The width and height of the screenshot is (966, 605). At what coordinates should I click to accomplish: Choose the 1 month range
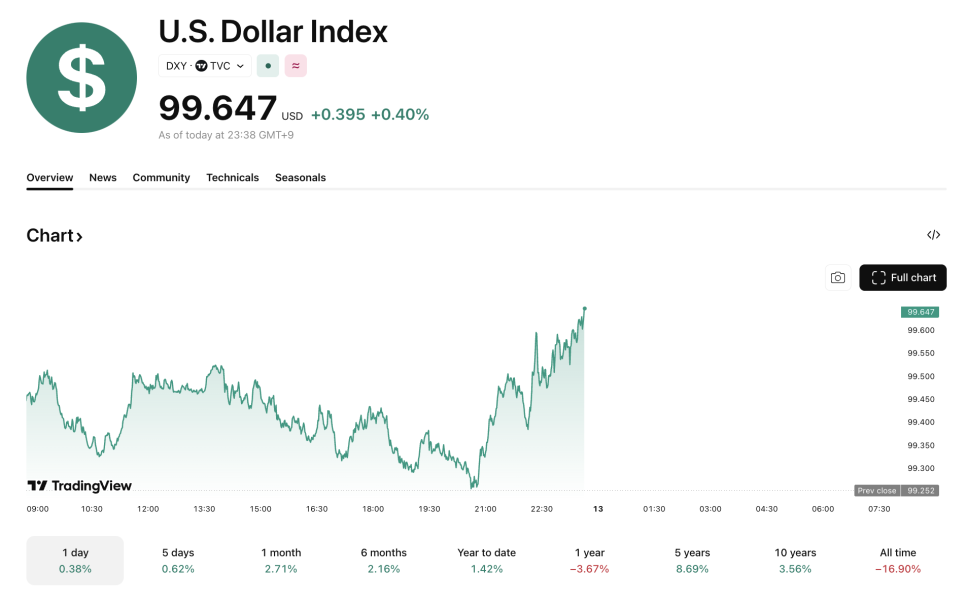pos(281,560)
